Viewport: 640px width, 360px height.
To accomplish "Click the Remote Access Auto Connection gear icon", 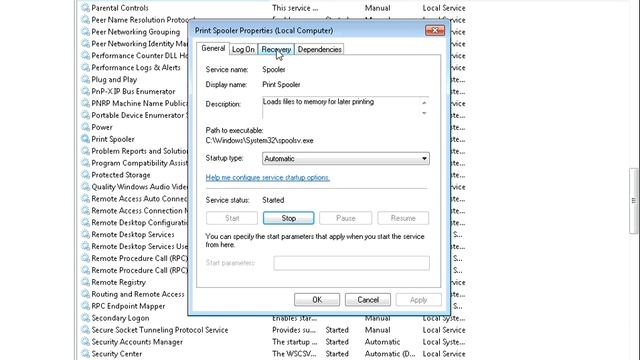I will pyautogui.click(x=85, y=198).
